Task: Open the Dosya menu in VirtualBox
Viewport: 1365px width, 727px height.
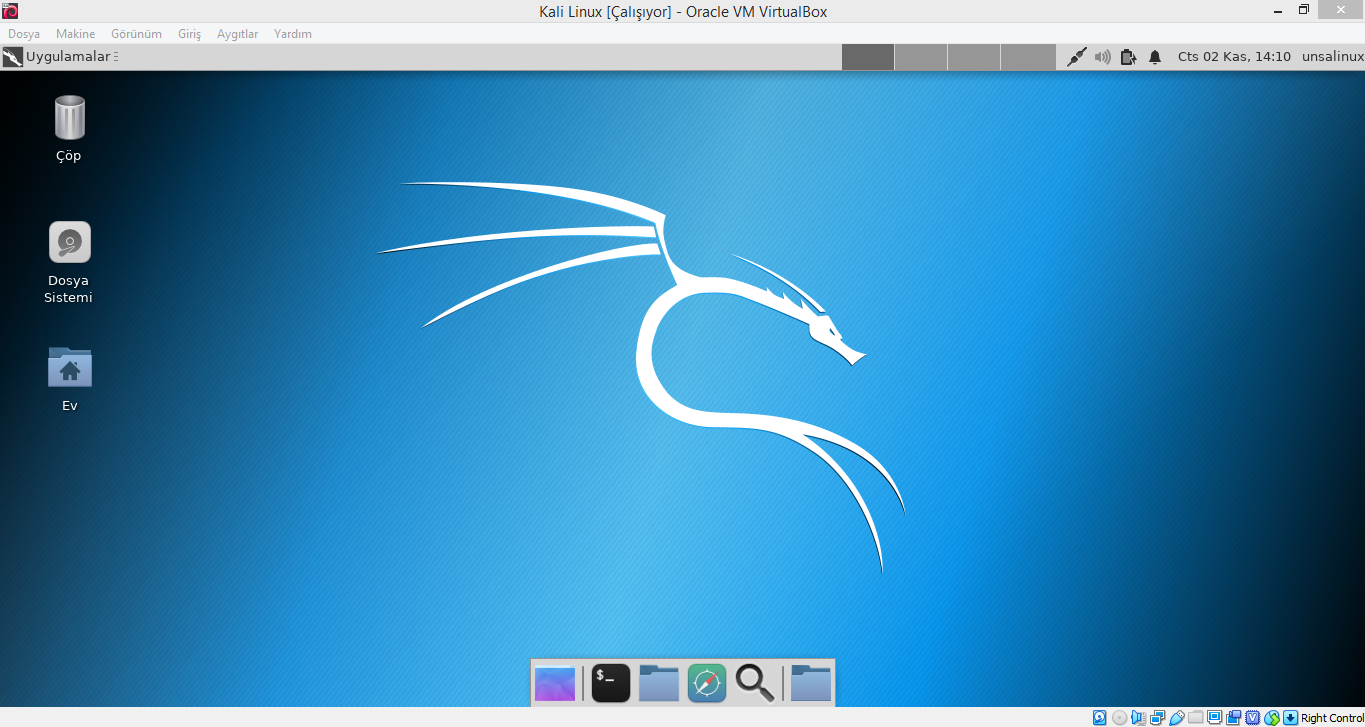Action: click(24, 34)
